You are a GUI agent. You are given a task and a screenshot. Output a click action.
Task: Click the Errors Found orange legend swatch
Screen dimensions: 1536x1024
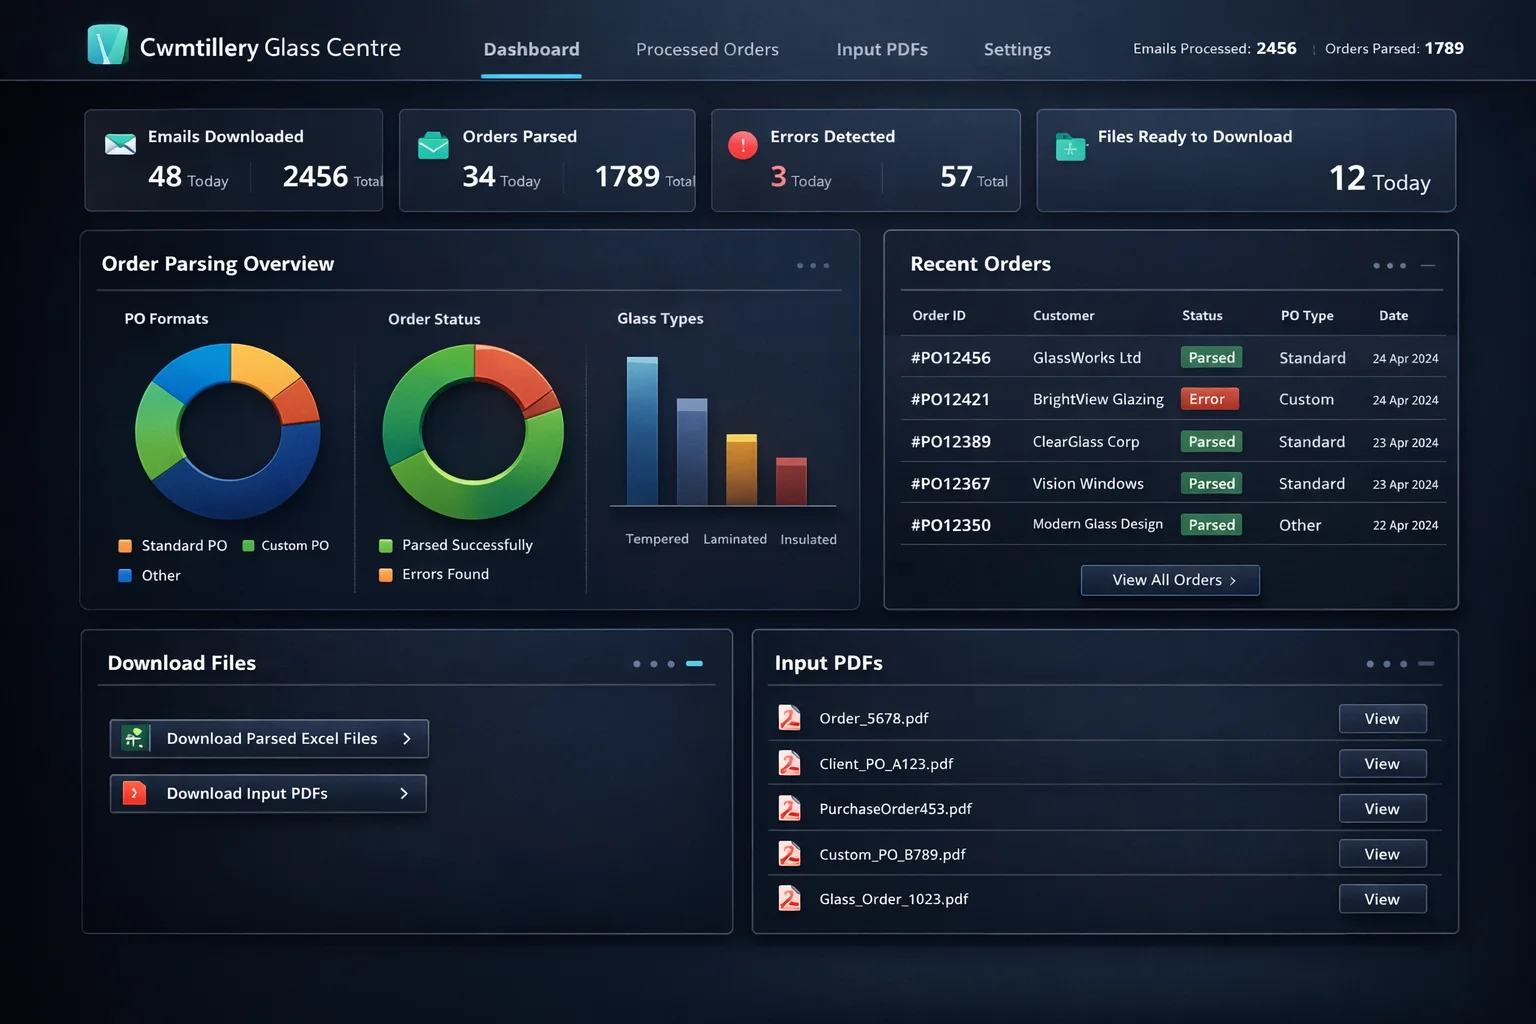coord(386,574)
